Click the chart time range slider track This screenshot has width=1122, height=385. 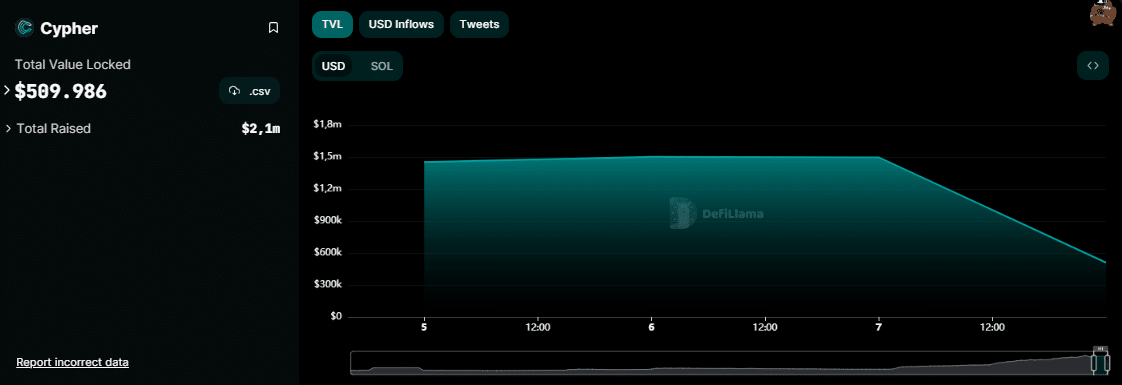(x=721, y=362)
